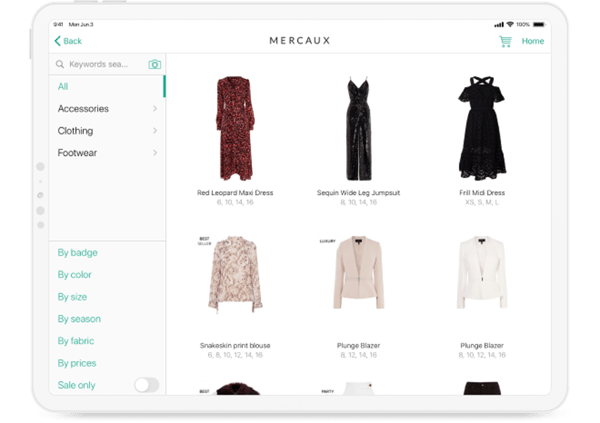Screen dimensions: 600x423
Task: Click sizes 8, 10, 14, 16 text
Action: (359, 202)
